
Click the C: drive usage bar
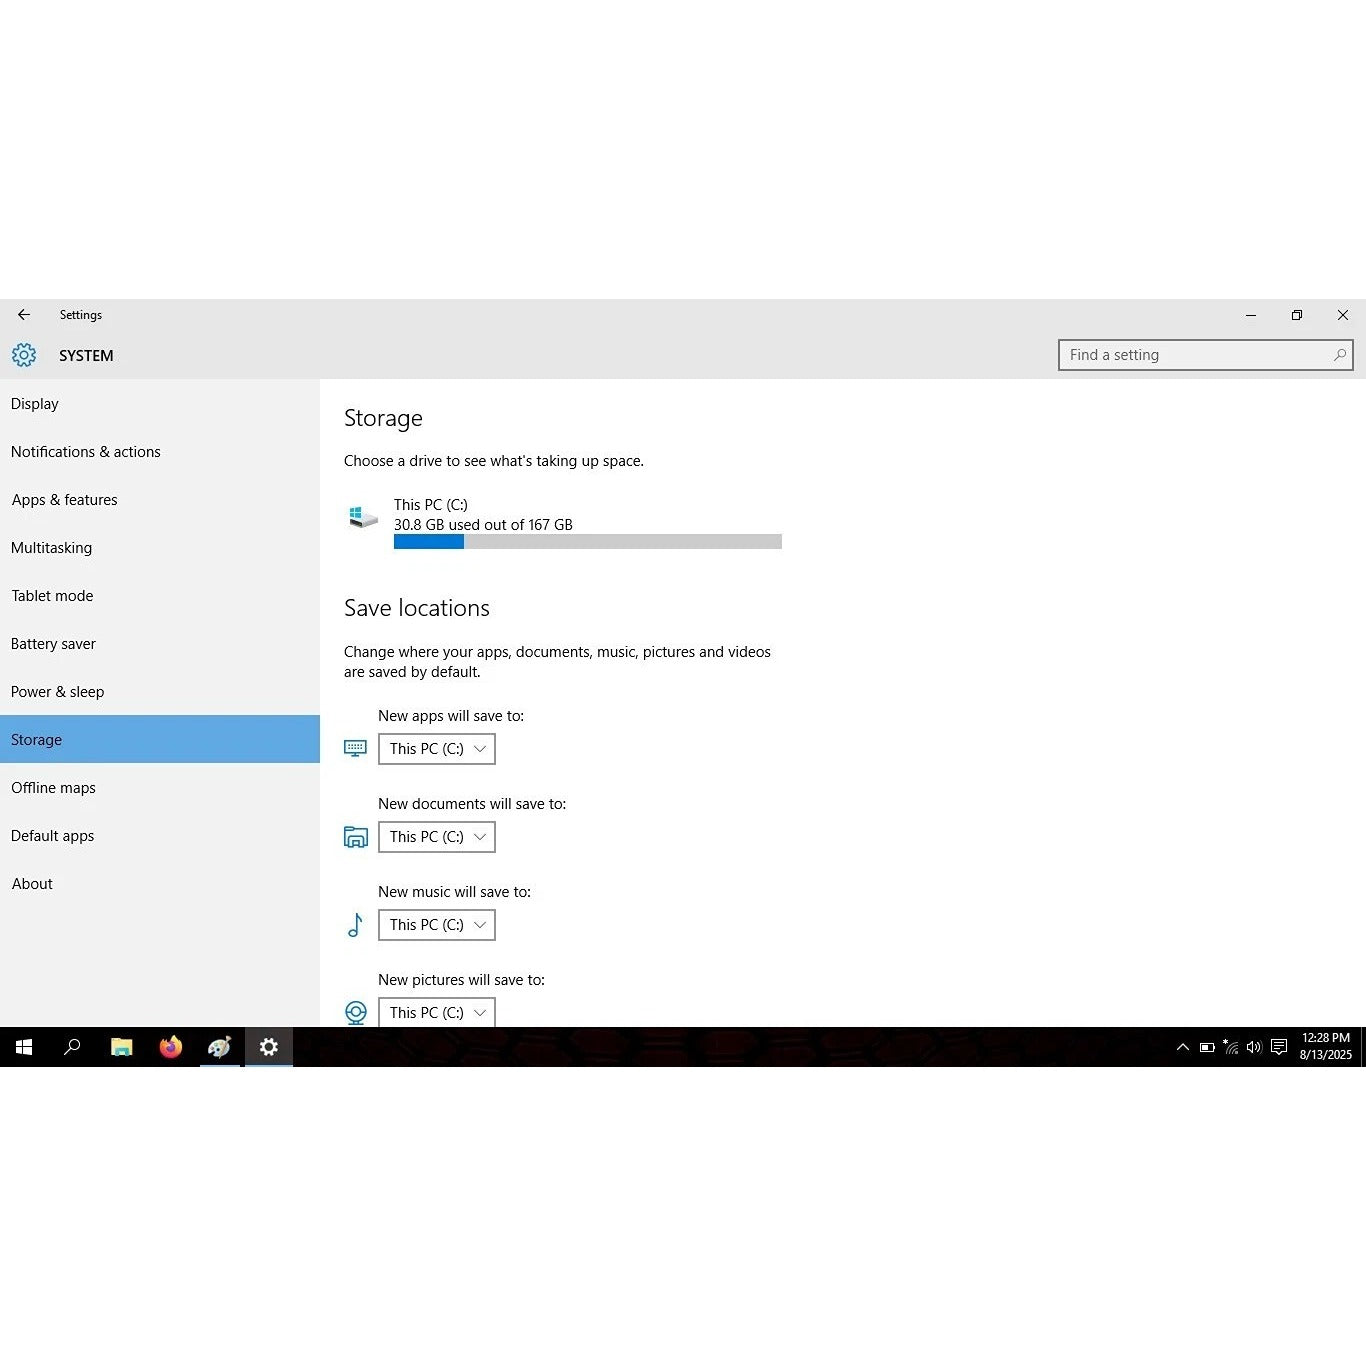(587, 542)
